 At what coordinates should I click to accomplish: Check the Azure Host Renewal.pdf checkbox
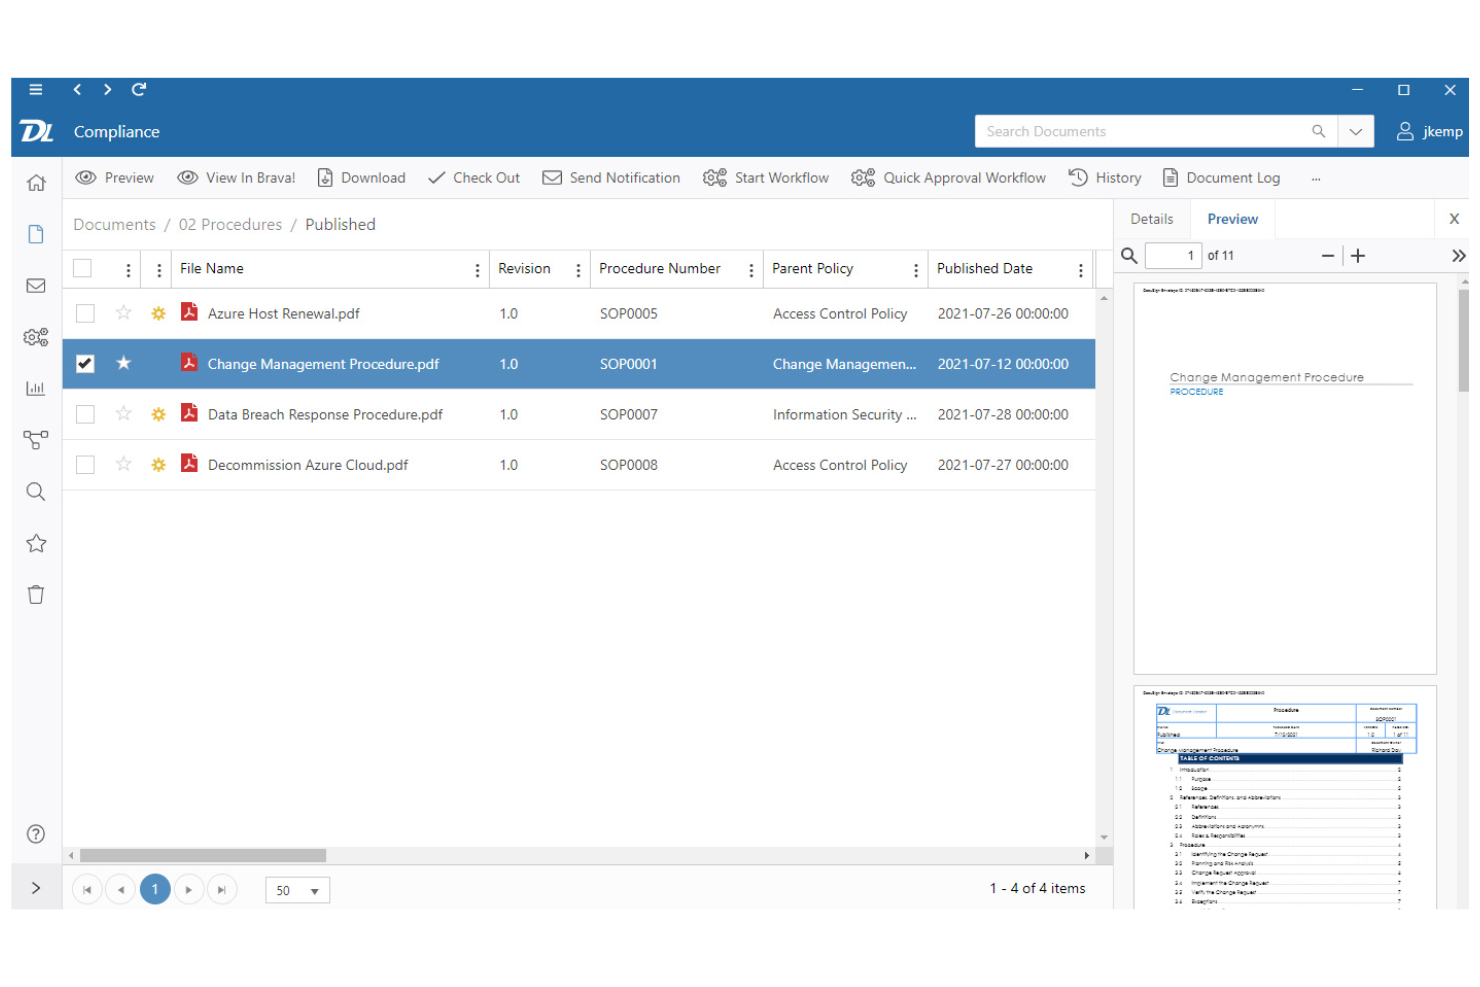[x=85, y=313]
